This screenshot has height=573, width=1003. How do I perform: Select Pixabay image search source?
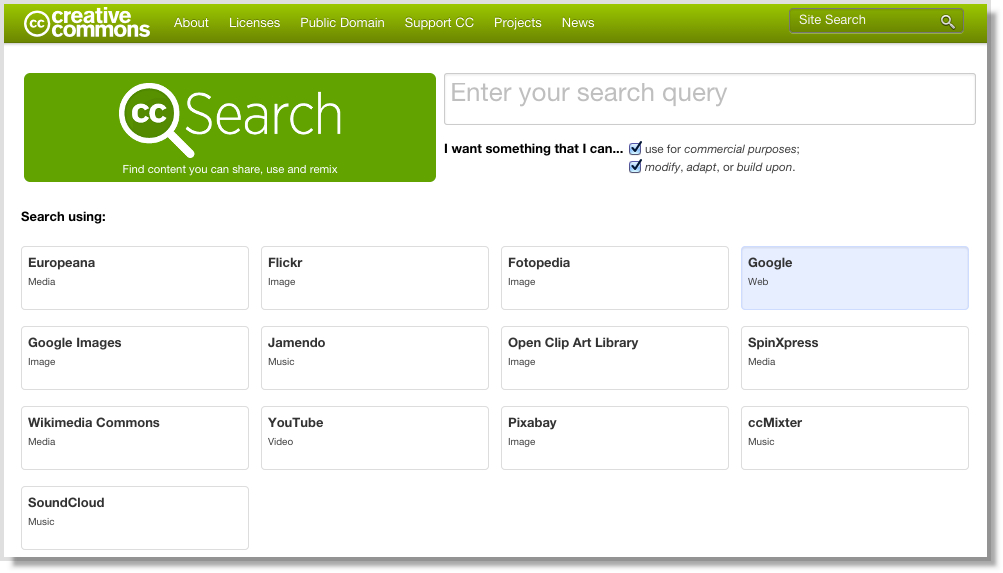pyautogui.click(x=615, y=438)
